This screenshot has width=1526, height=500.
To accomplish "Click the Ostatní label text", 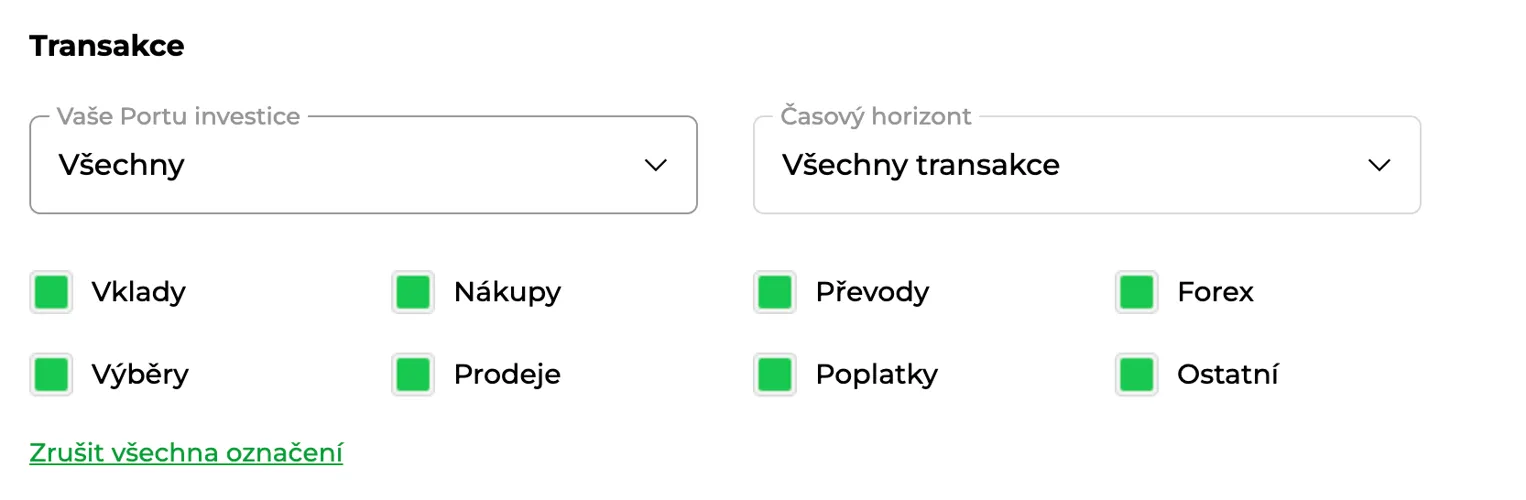I will (1228, 374).
